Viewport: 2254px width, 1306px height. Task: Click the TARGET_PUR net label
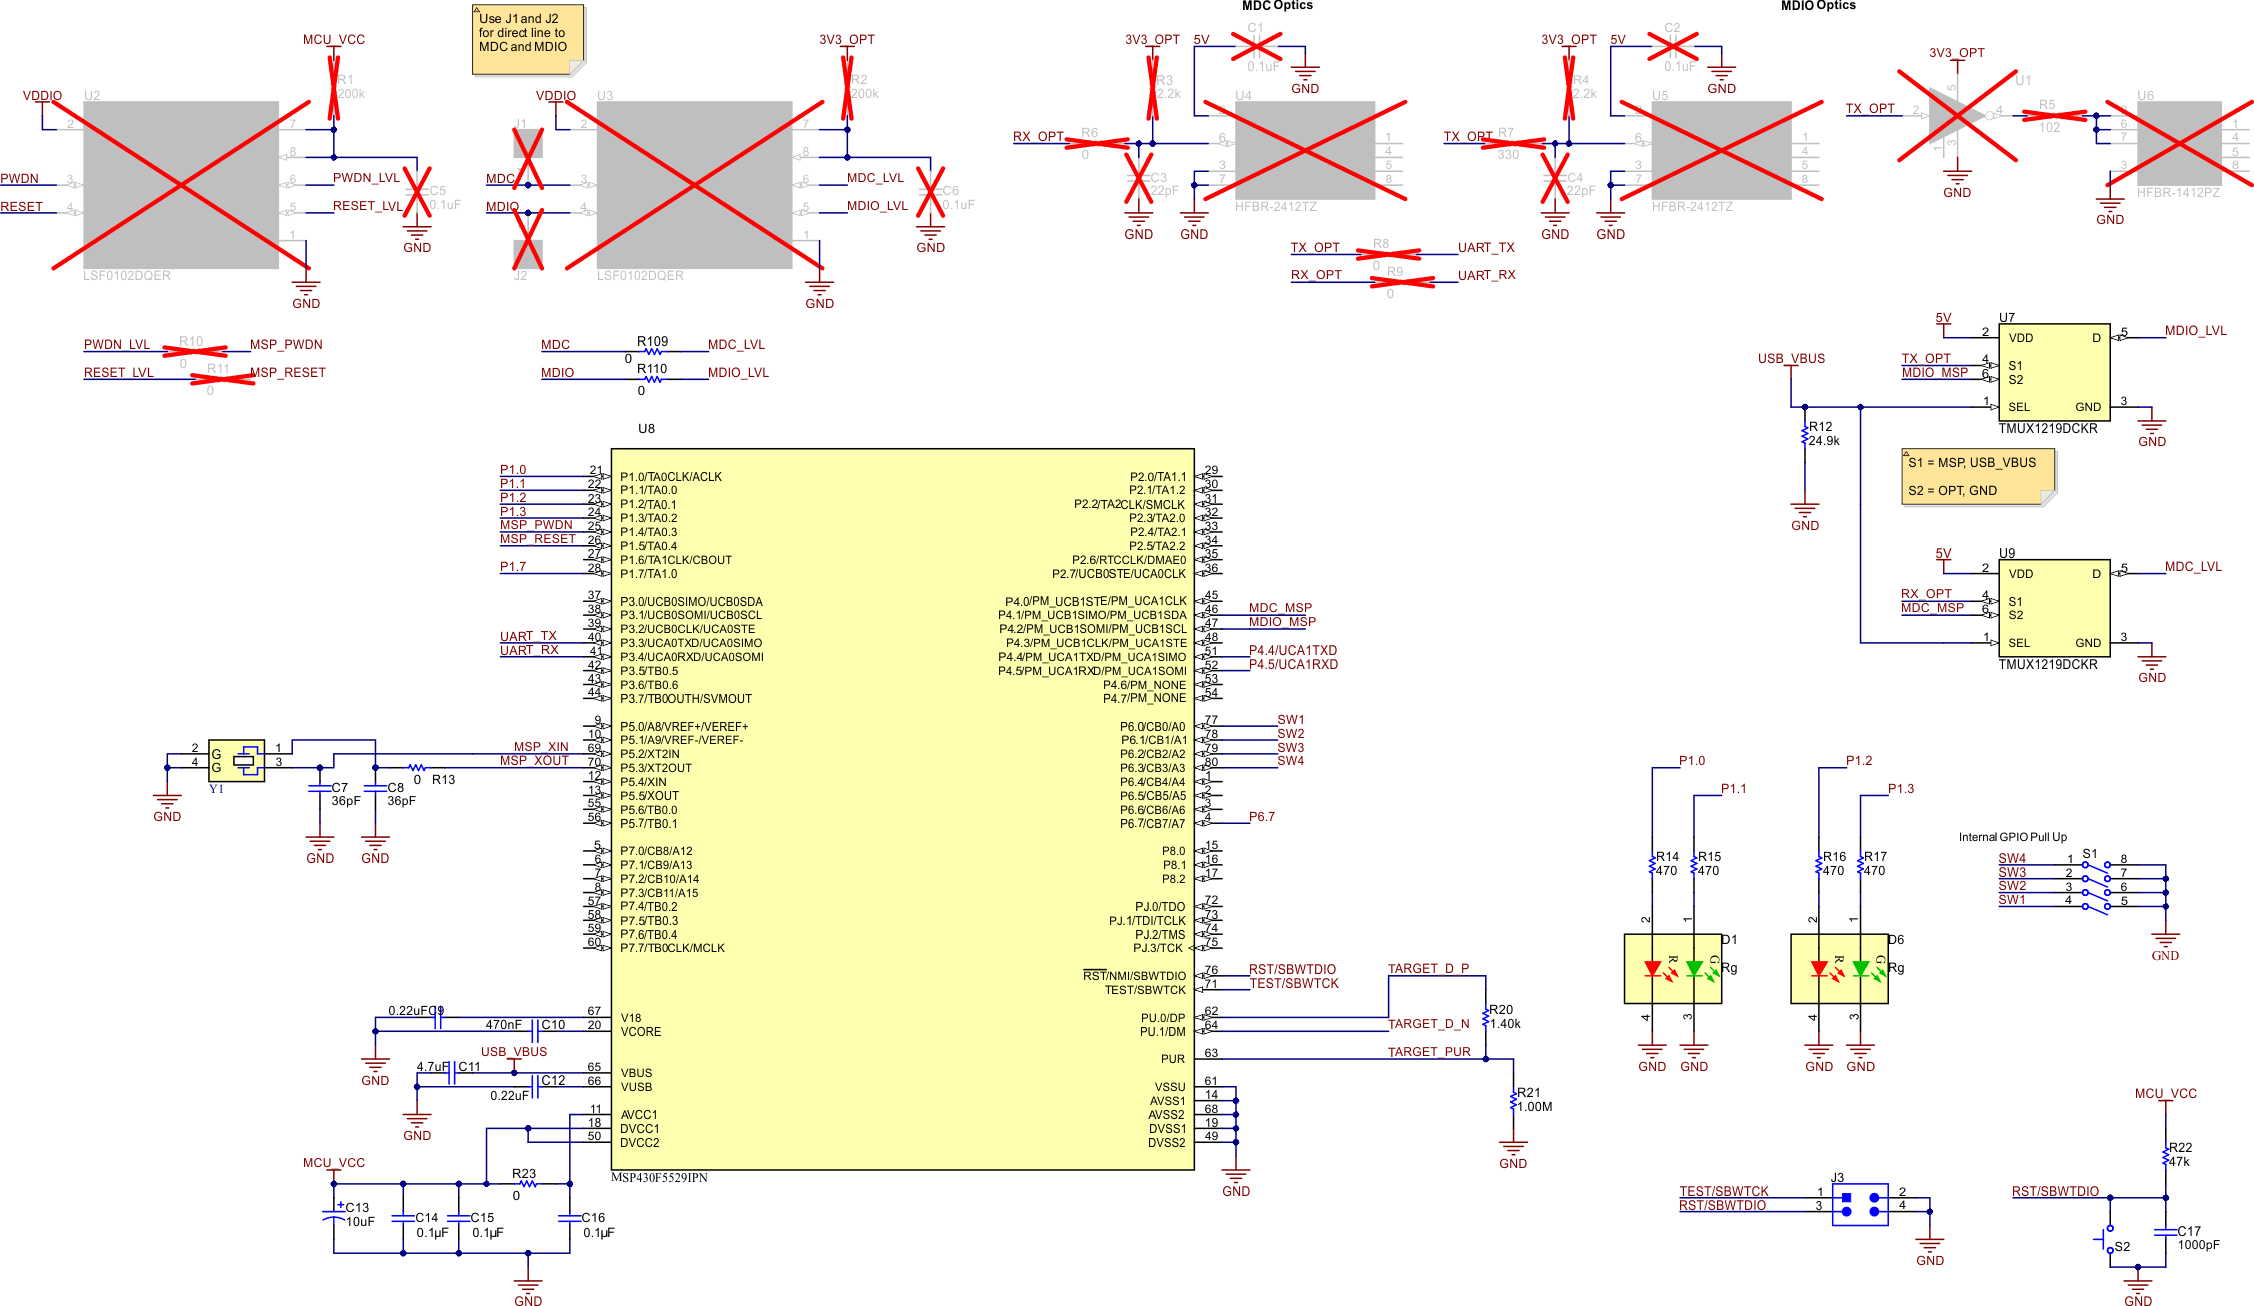click(1428, 1051)
